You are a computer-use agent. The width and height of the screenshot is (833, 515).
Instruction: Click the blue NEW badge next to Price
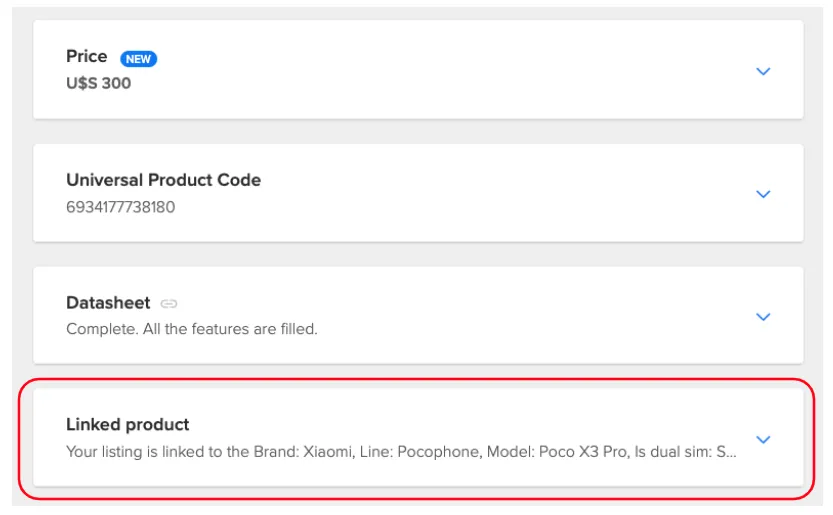tap(138, 58)
